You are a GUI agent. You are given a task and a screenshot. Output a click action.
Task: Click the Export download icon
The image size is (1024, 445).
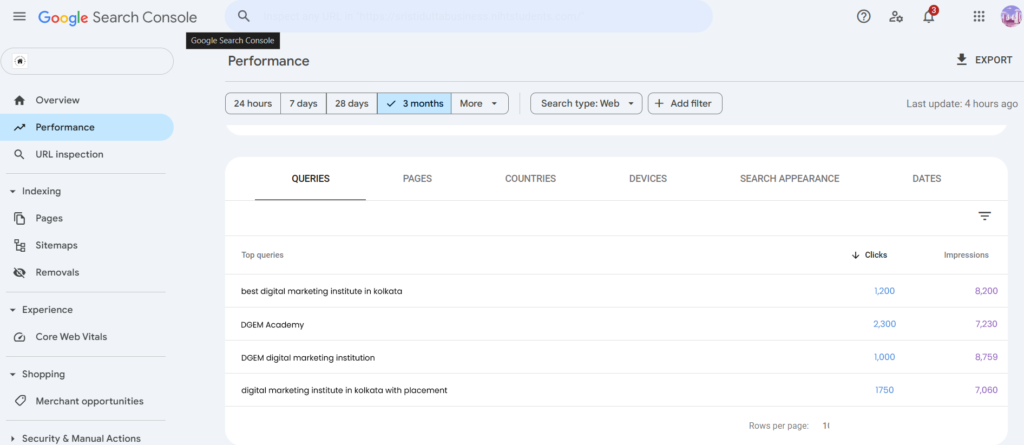tap(961, 59)
